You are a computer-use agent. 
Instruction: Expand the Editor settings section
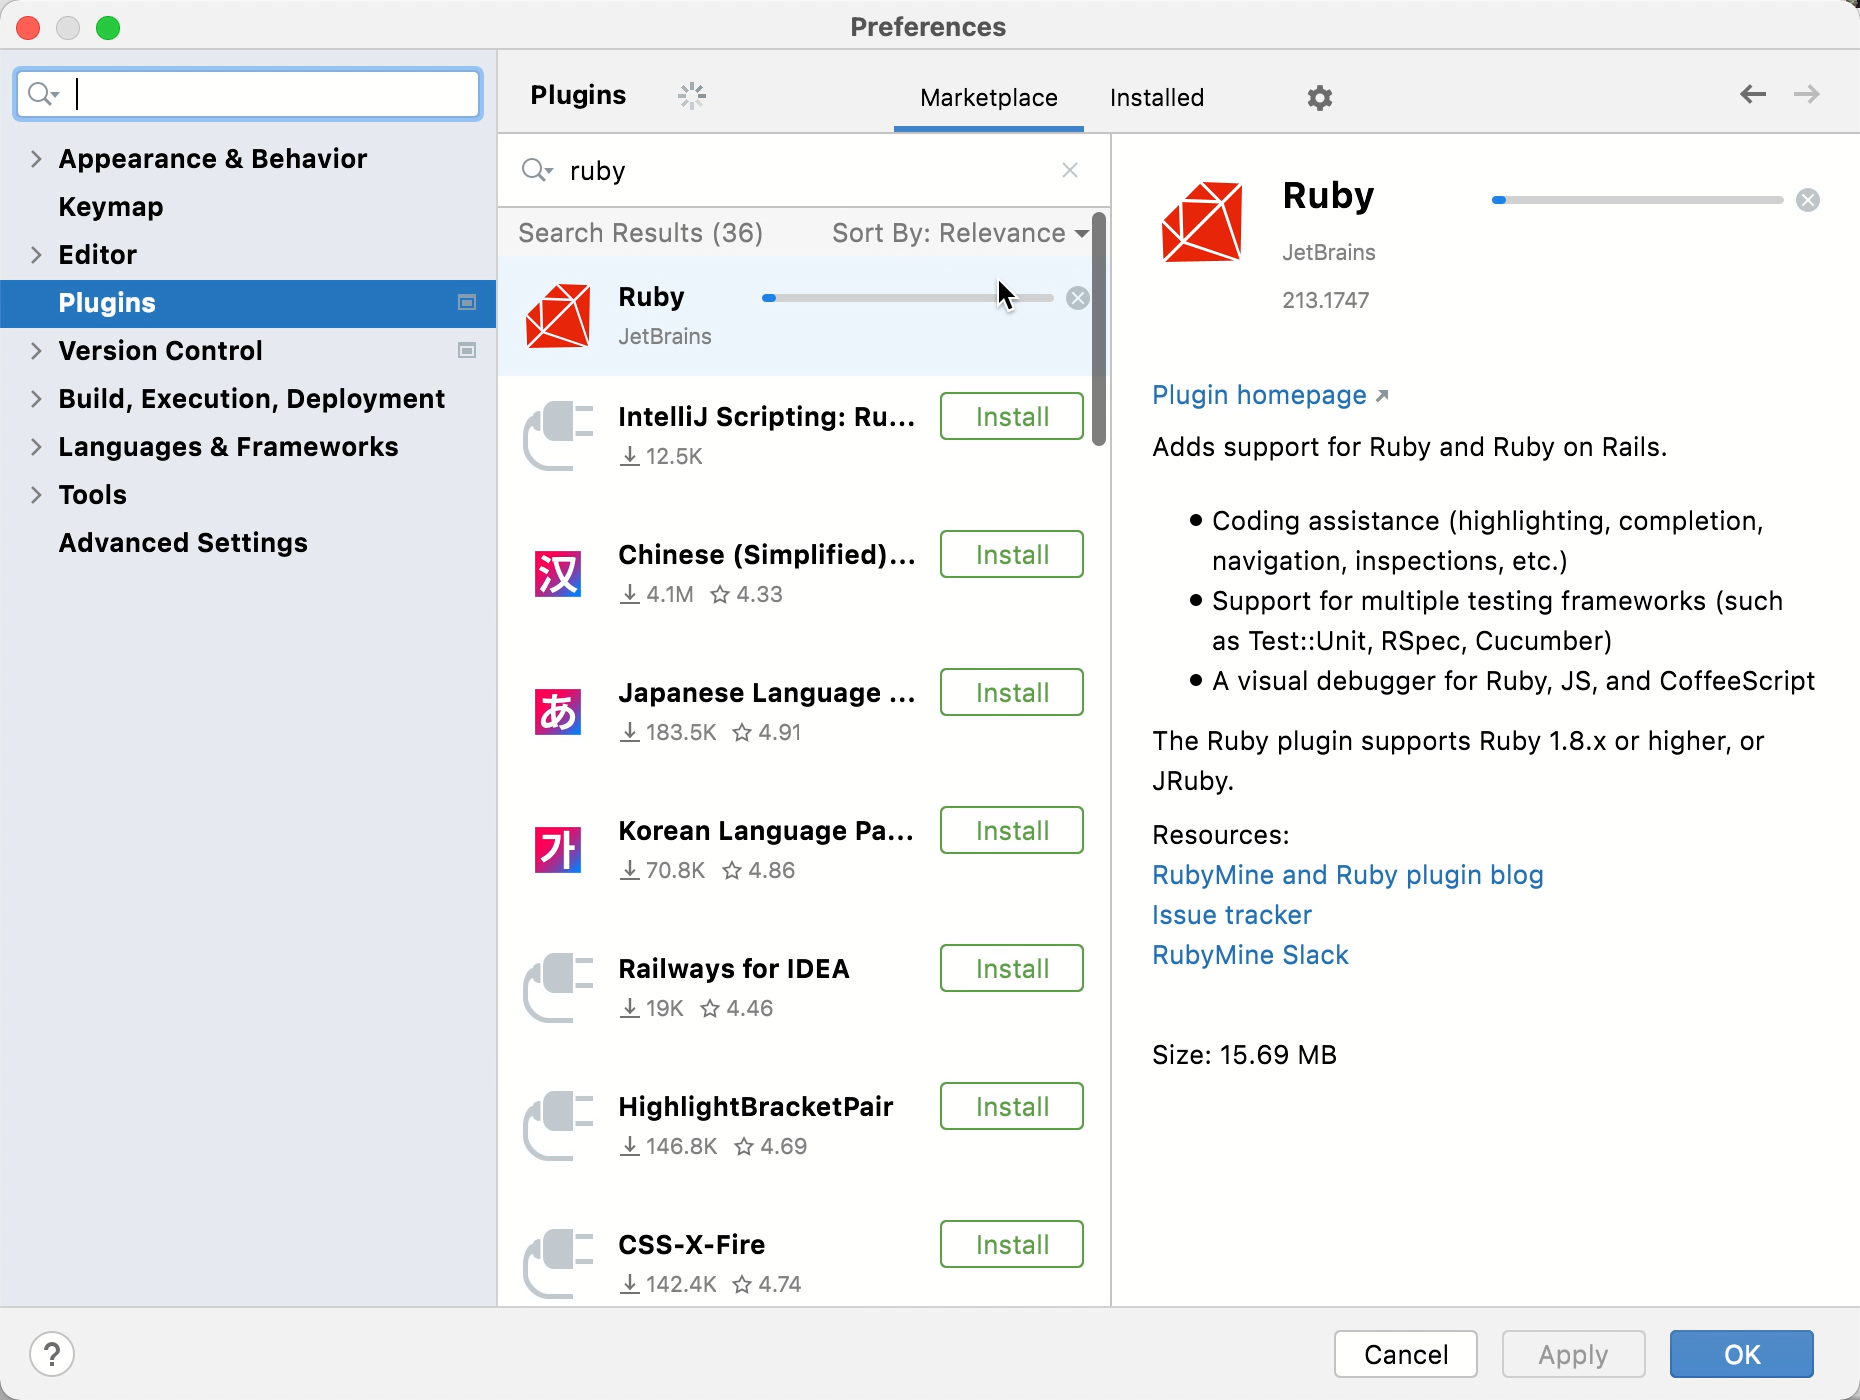pos(36,255)
